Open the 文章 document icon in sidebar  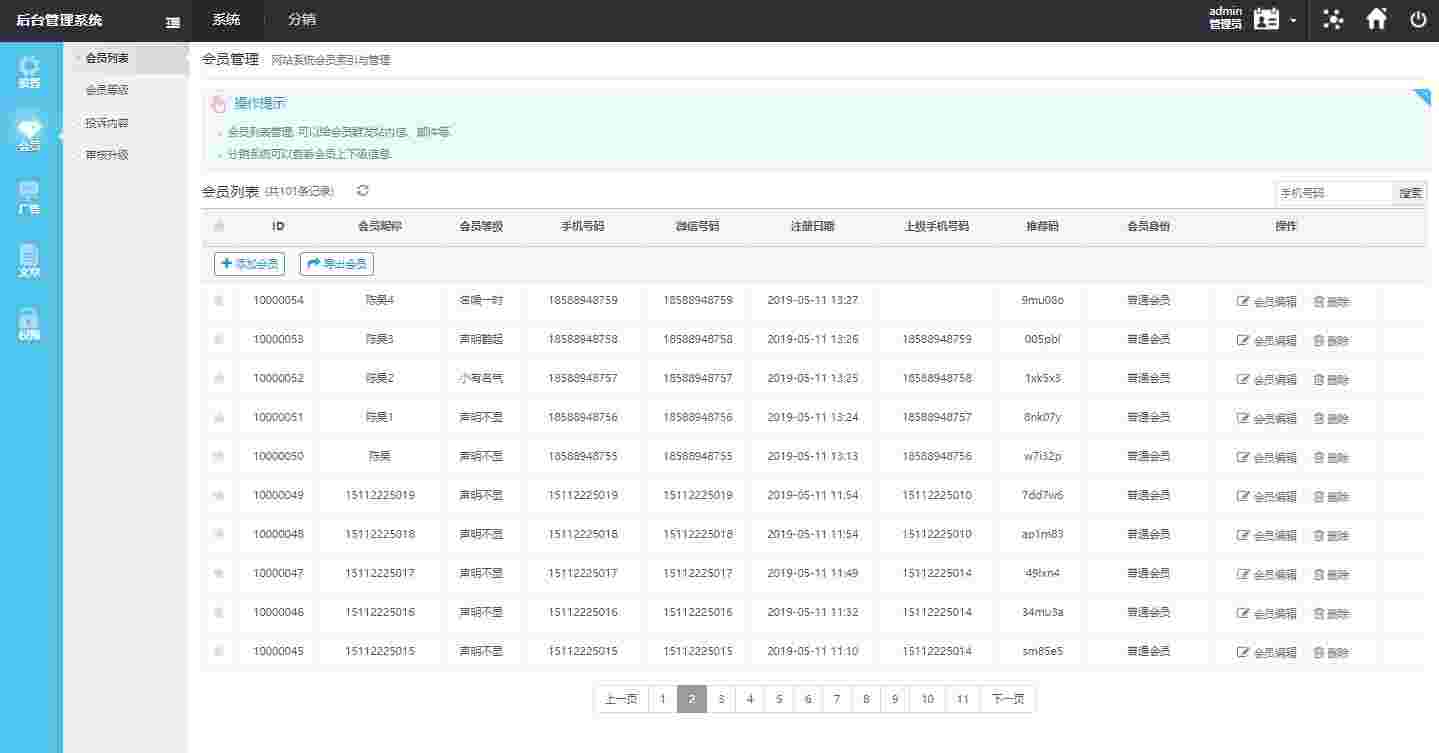30,261
